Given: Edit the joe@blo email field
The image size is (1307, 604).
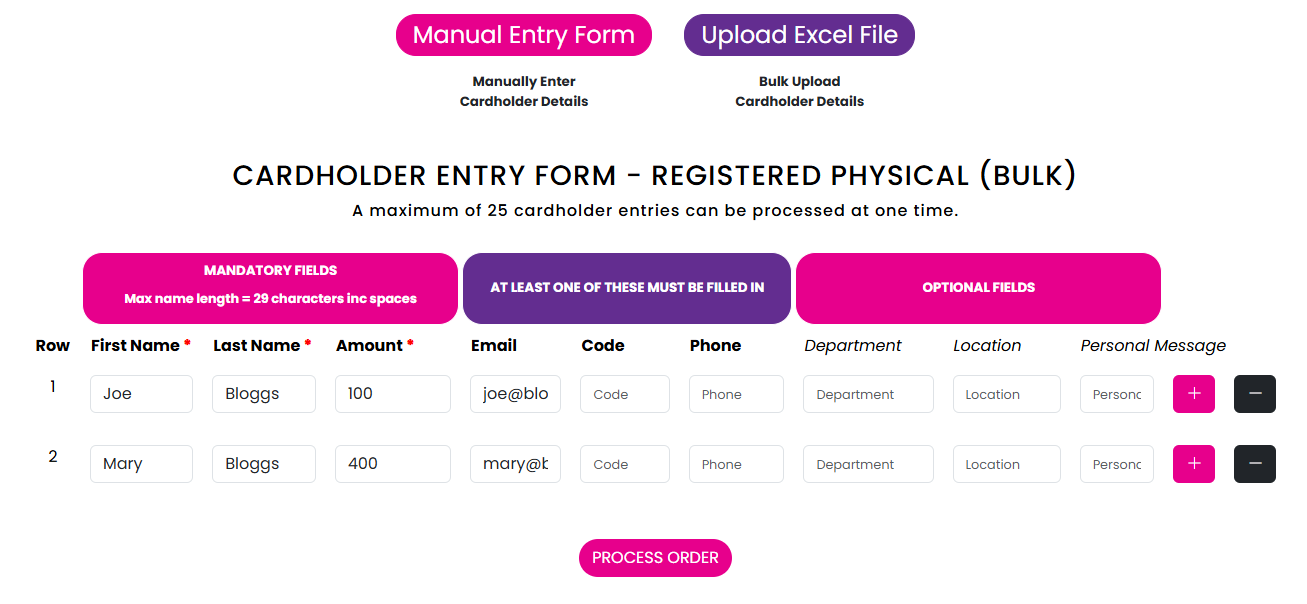Looking at the screenshot, I should tap(516, 394).
